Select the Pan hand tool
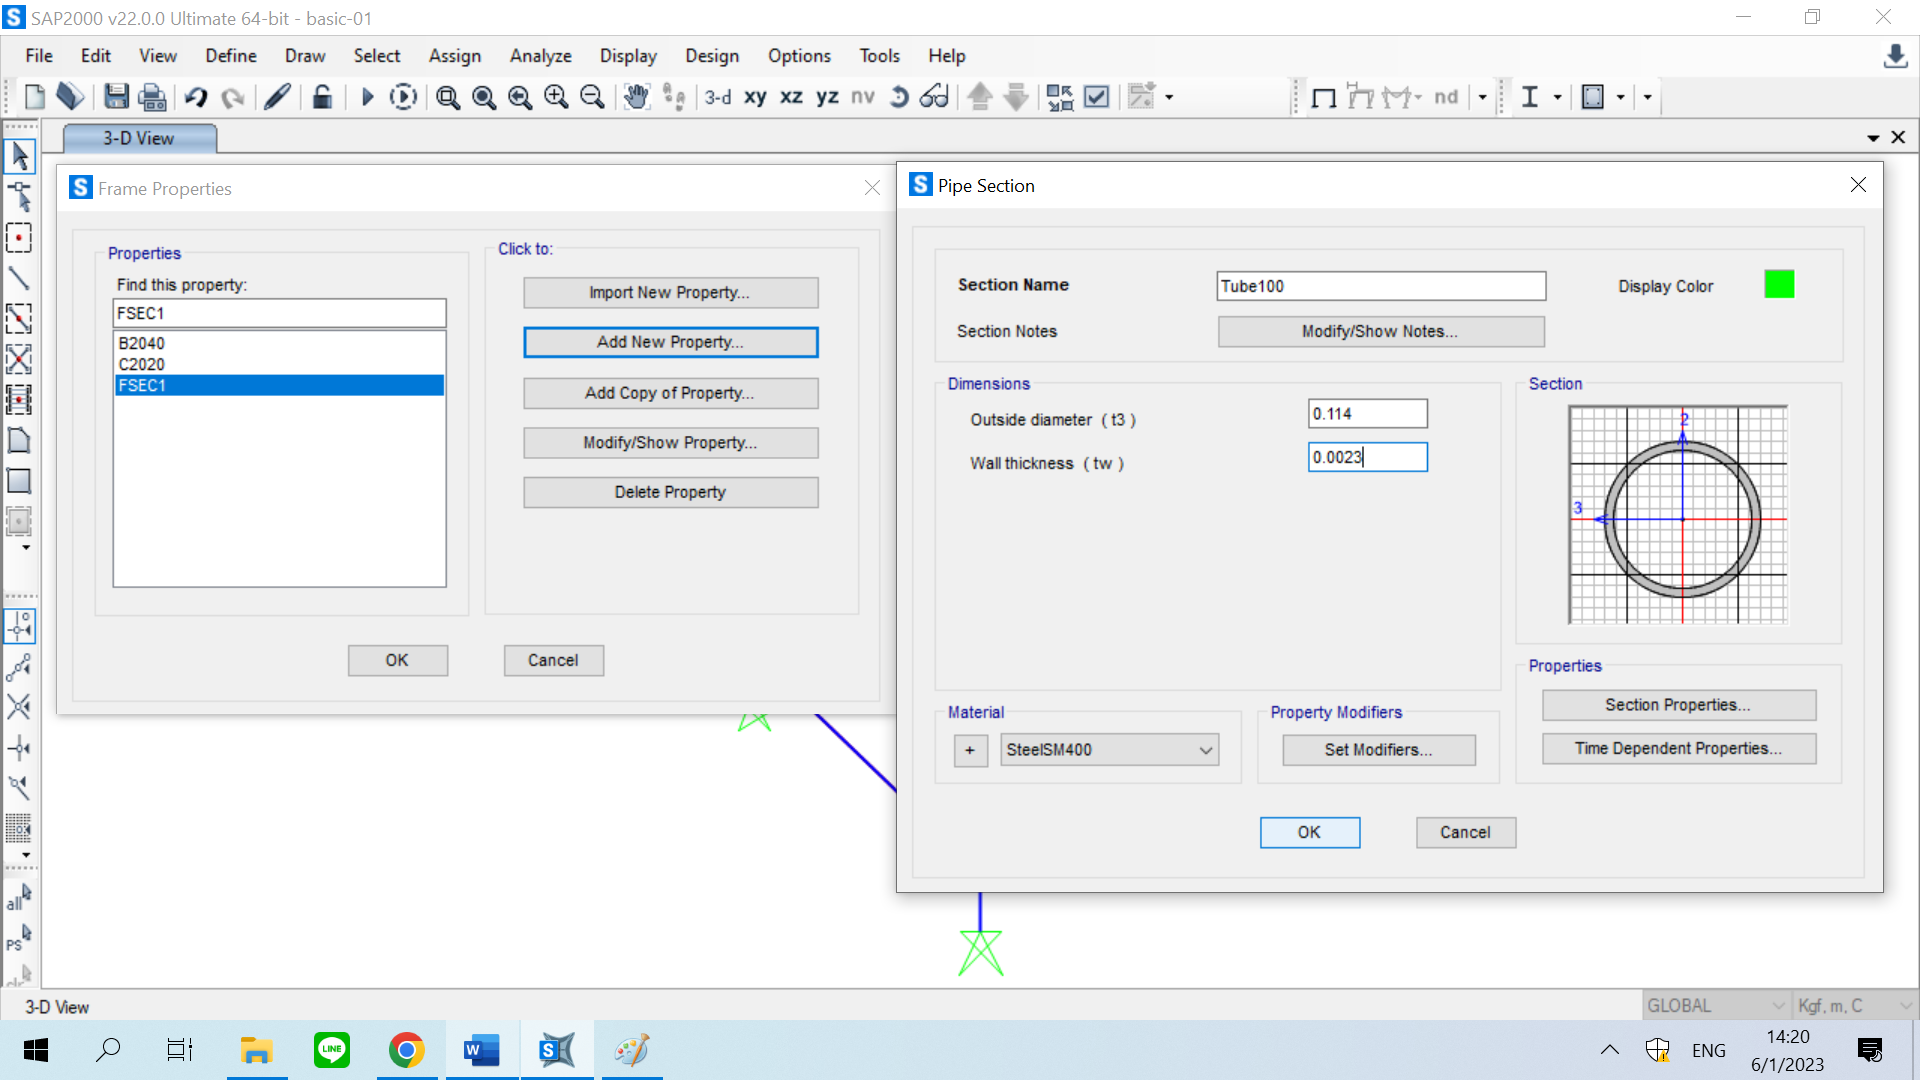 636,97
